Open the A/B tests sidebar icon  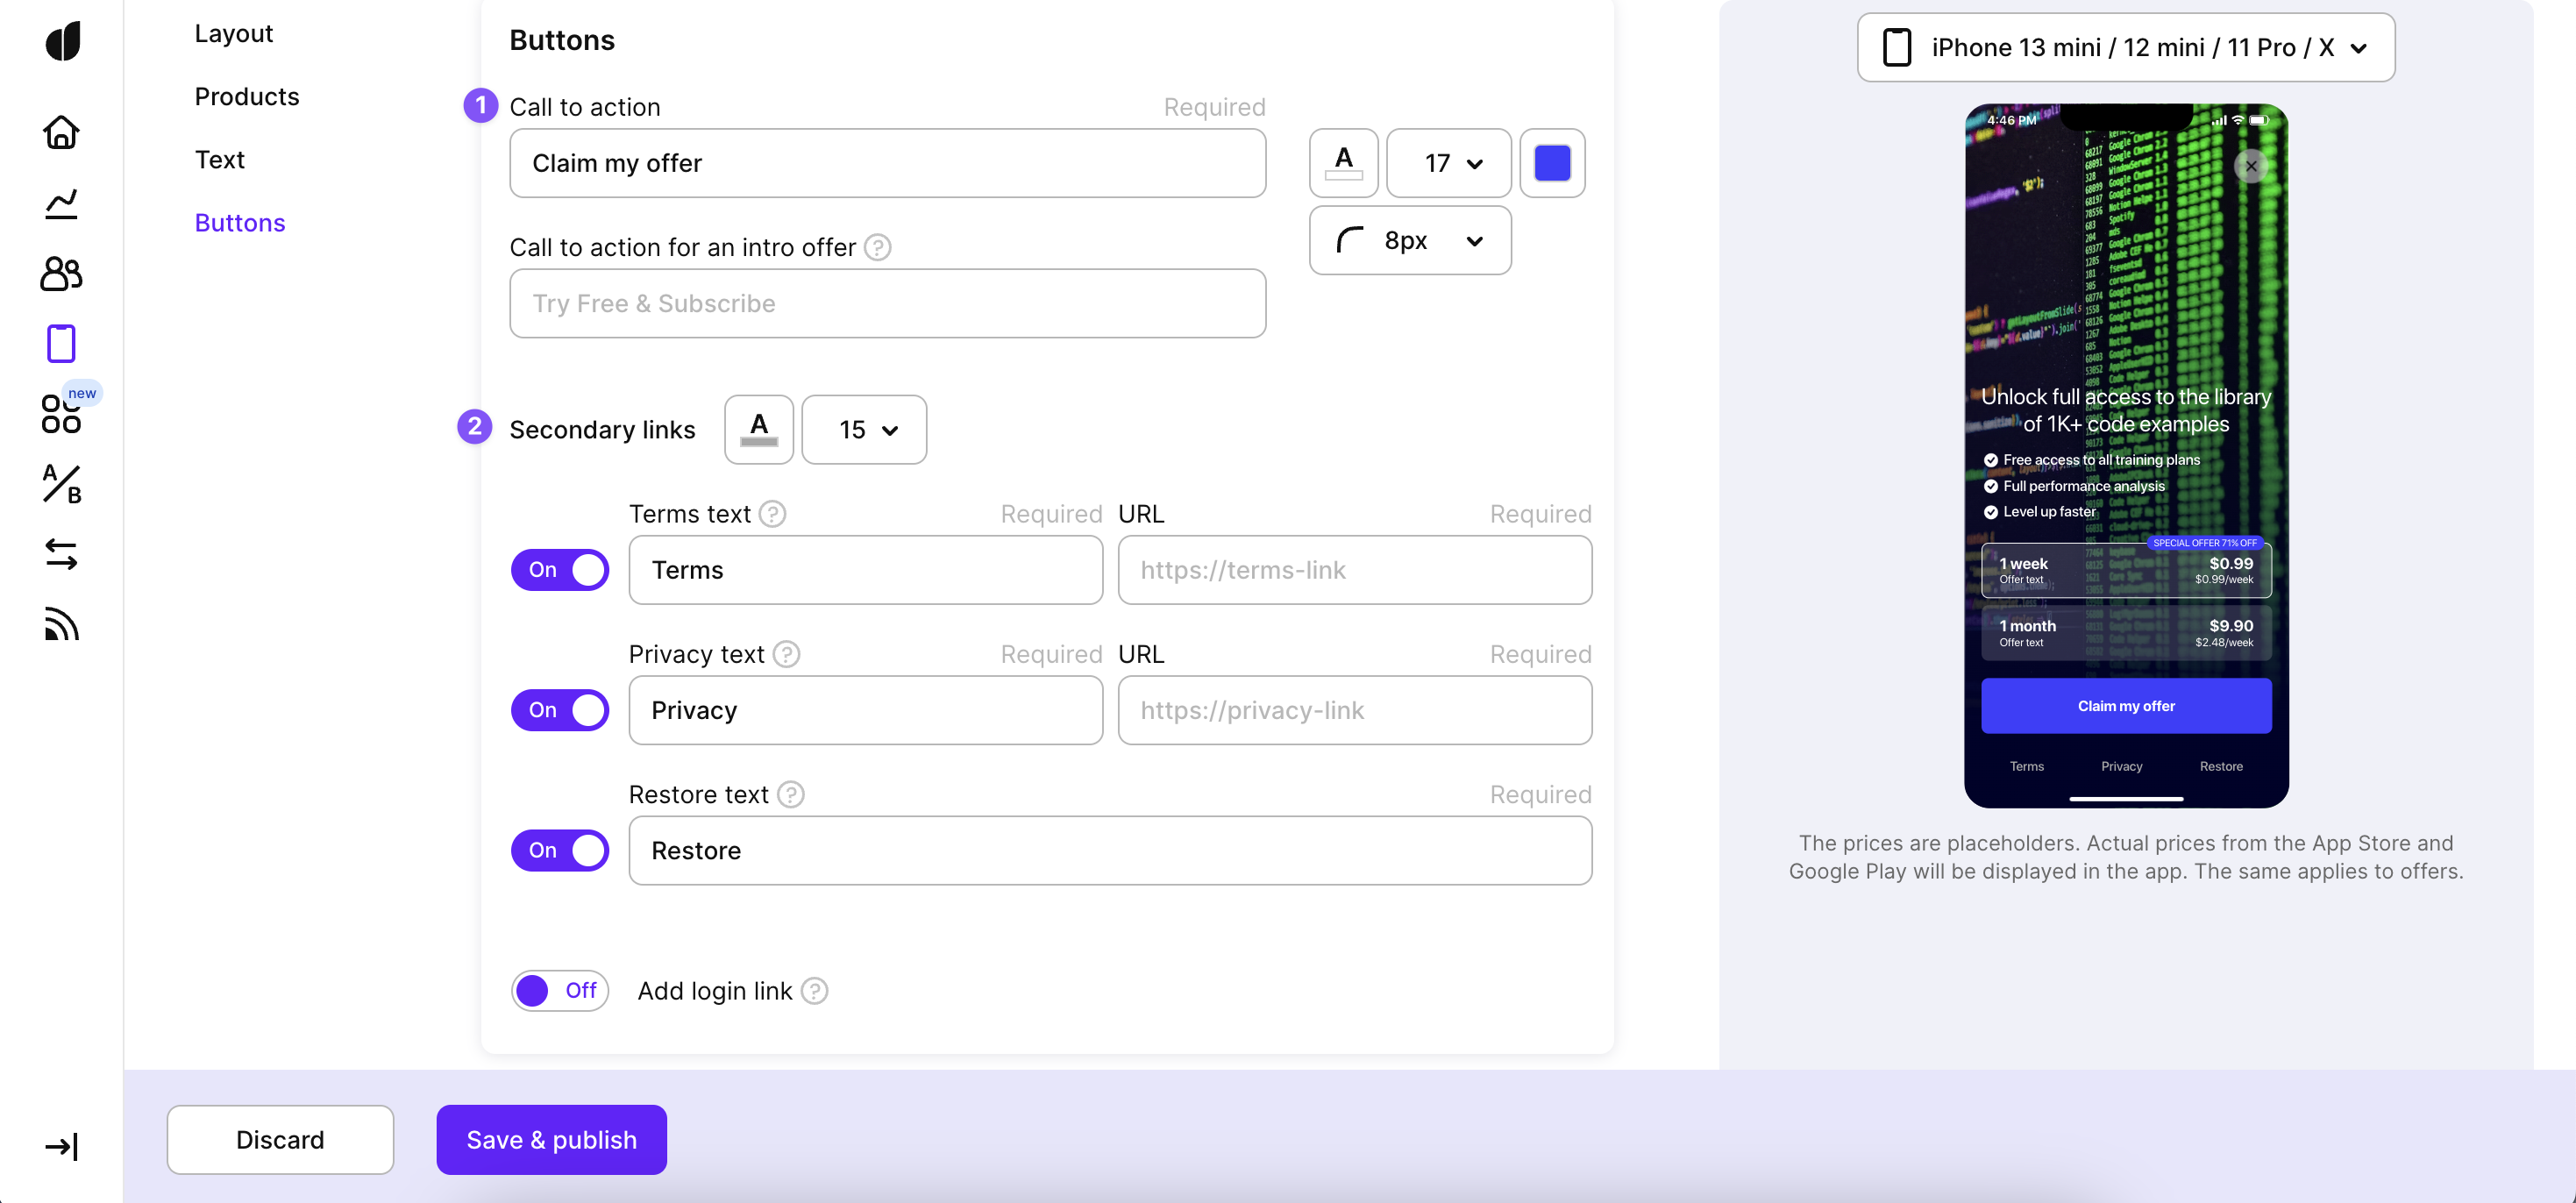61,484
